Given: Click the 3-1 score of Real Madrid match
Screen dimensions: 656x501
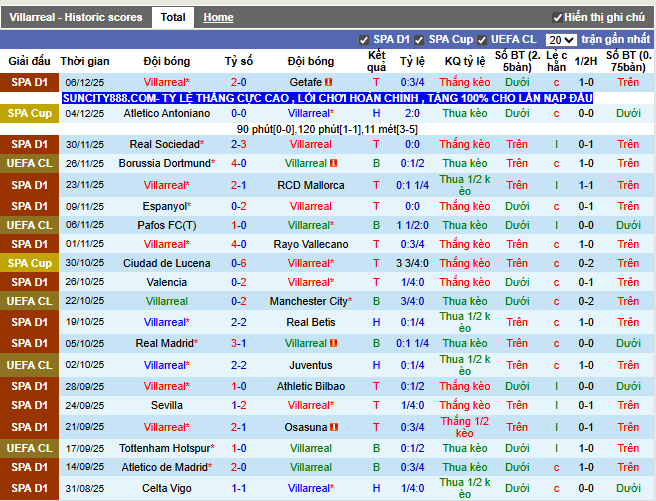Looking at the screenshot, I should coord(238,343).
